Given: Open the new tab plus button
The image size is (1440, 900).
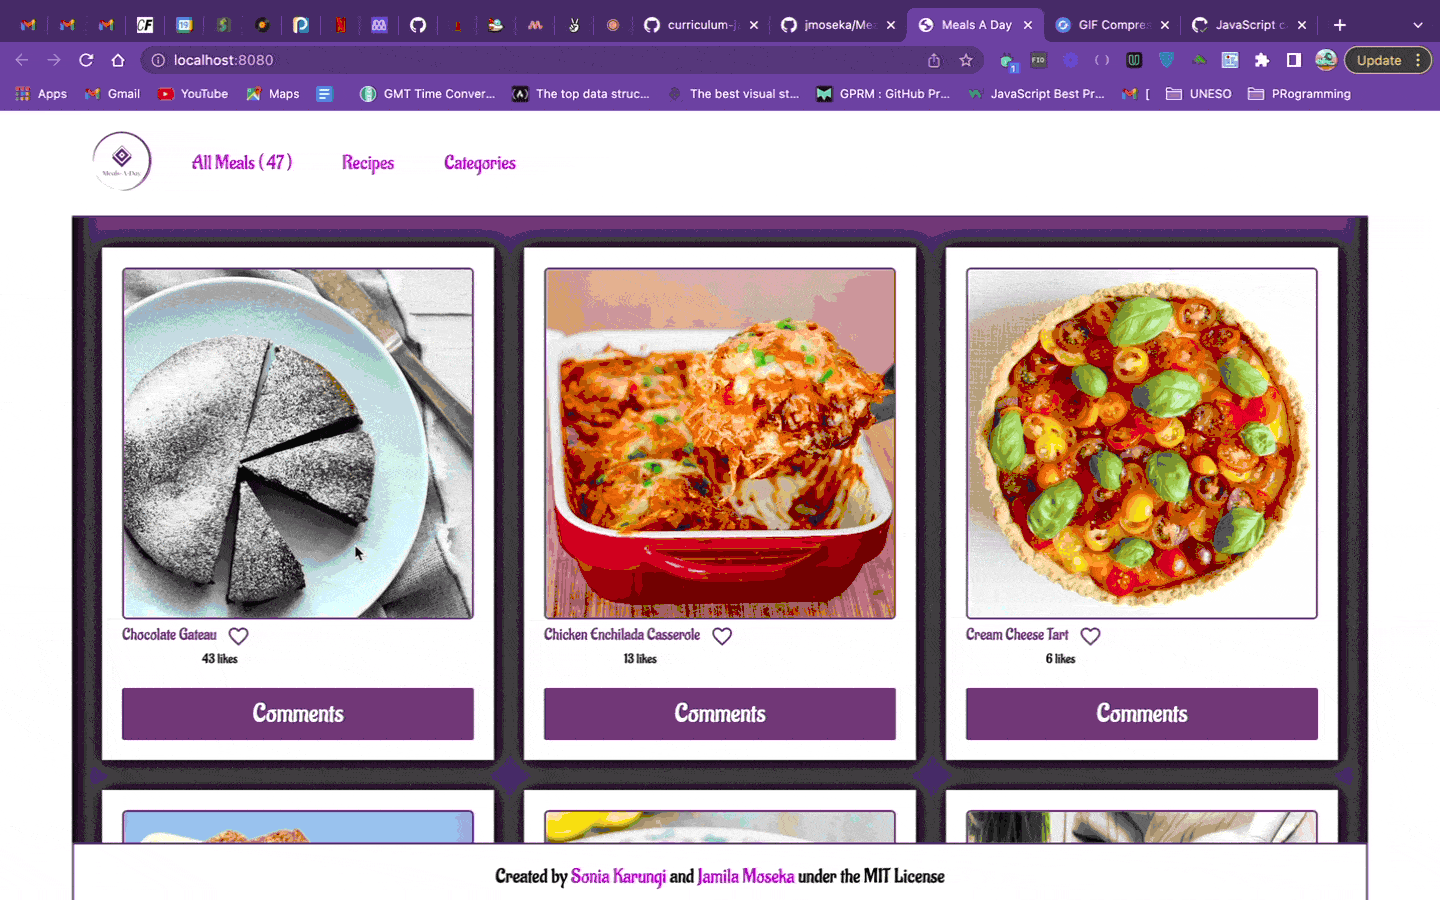Looking at the screenshot, I should [x=1340, y=25].
